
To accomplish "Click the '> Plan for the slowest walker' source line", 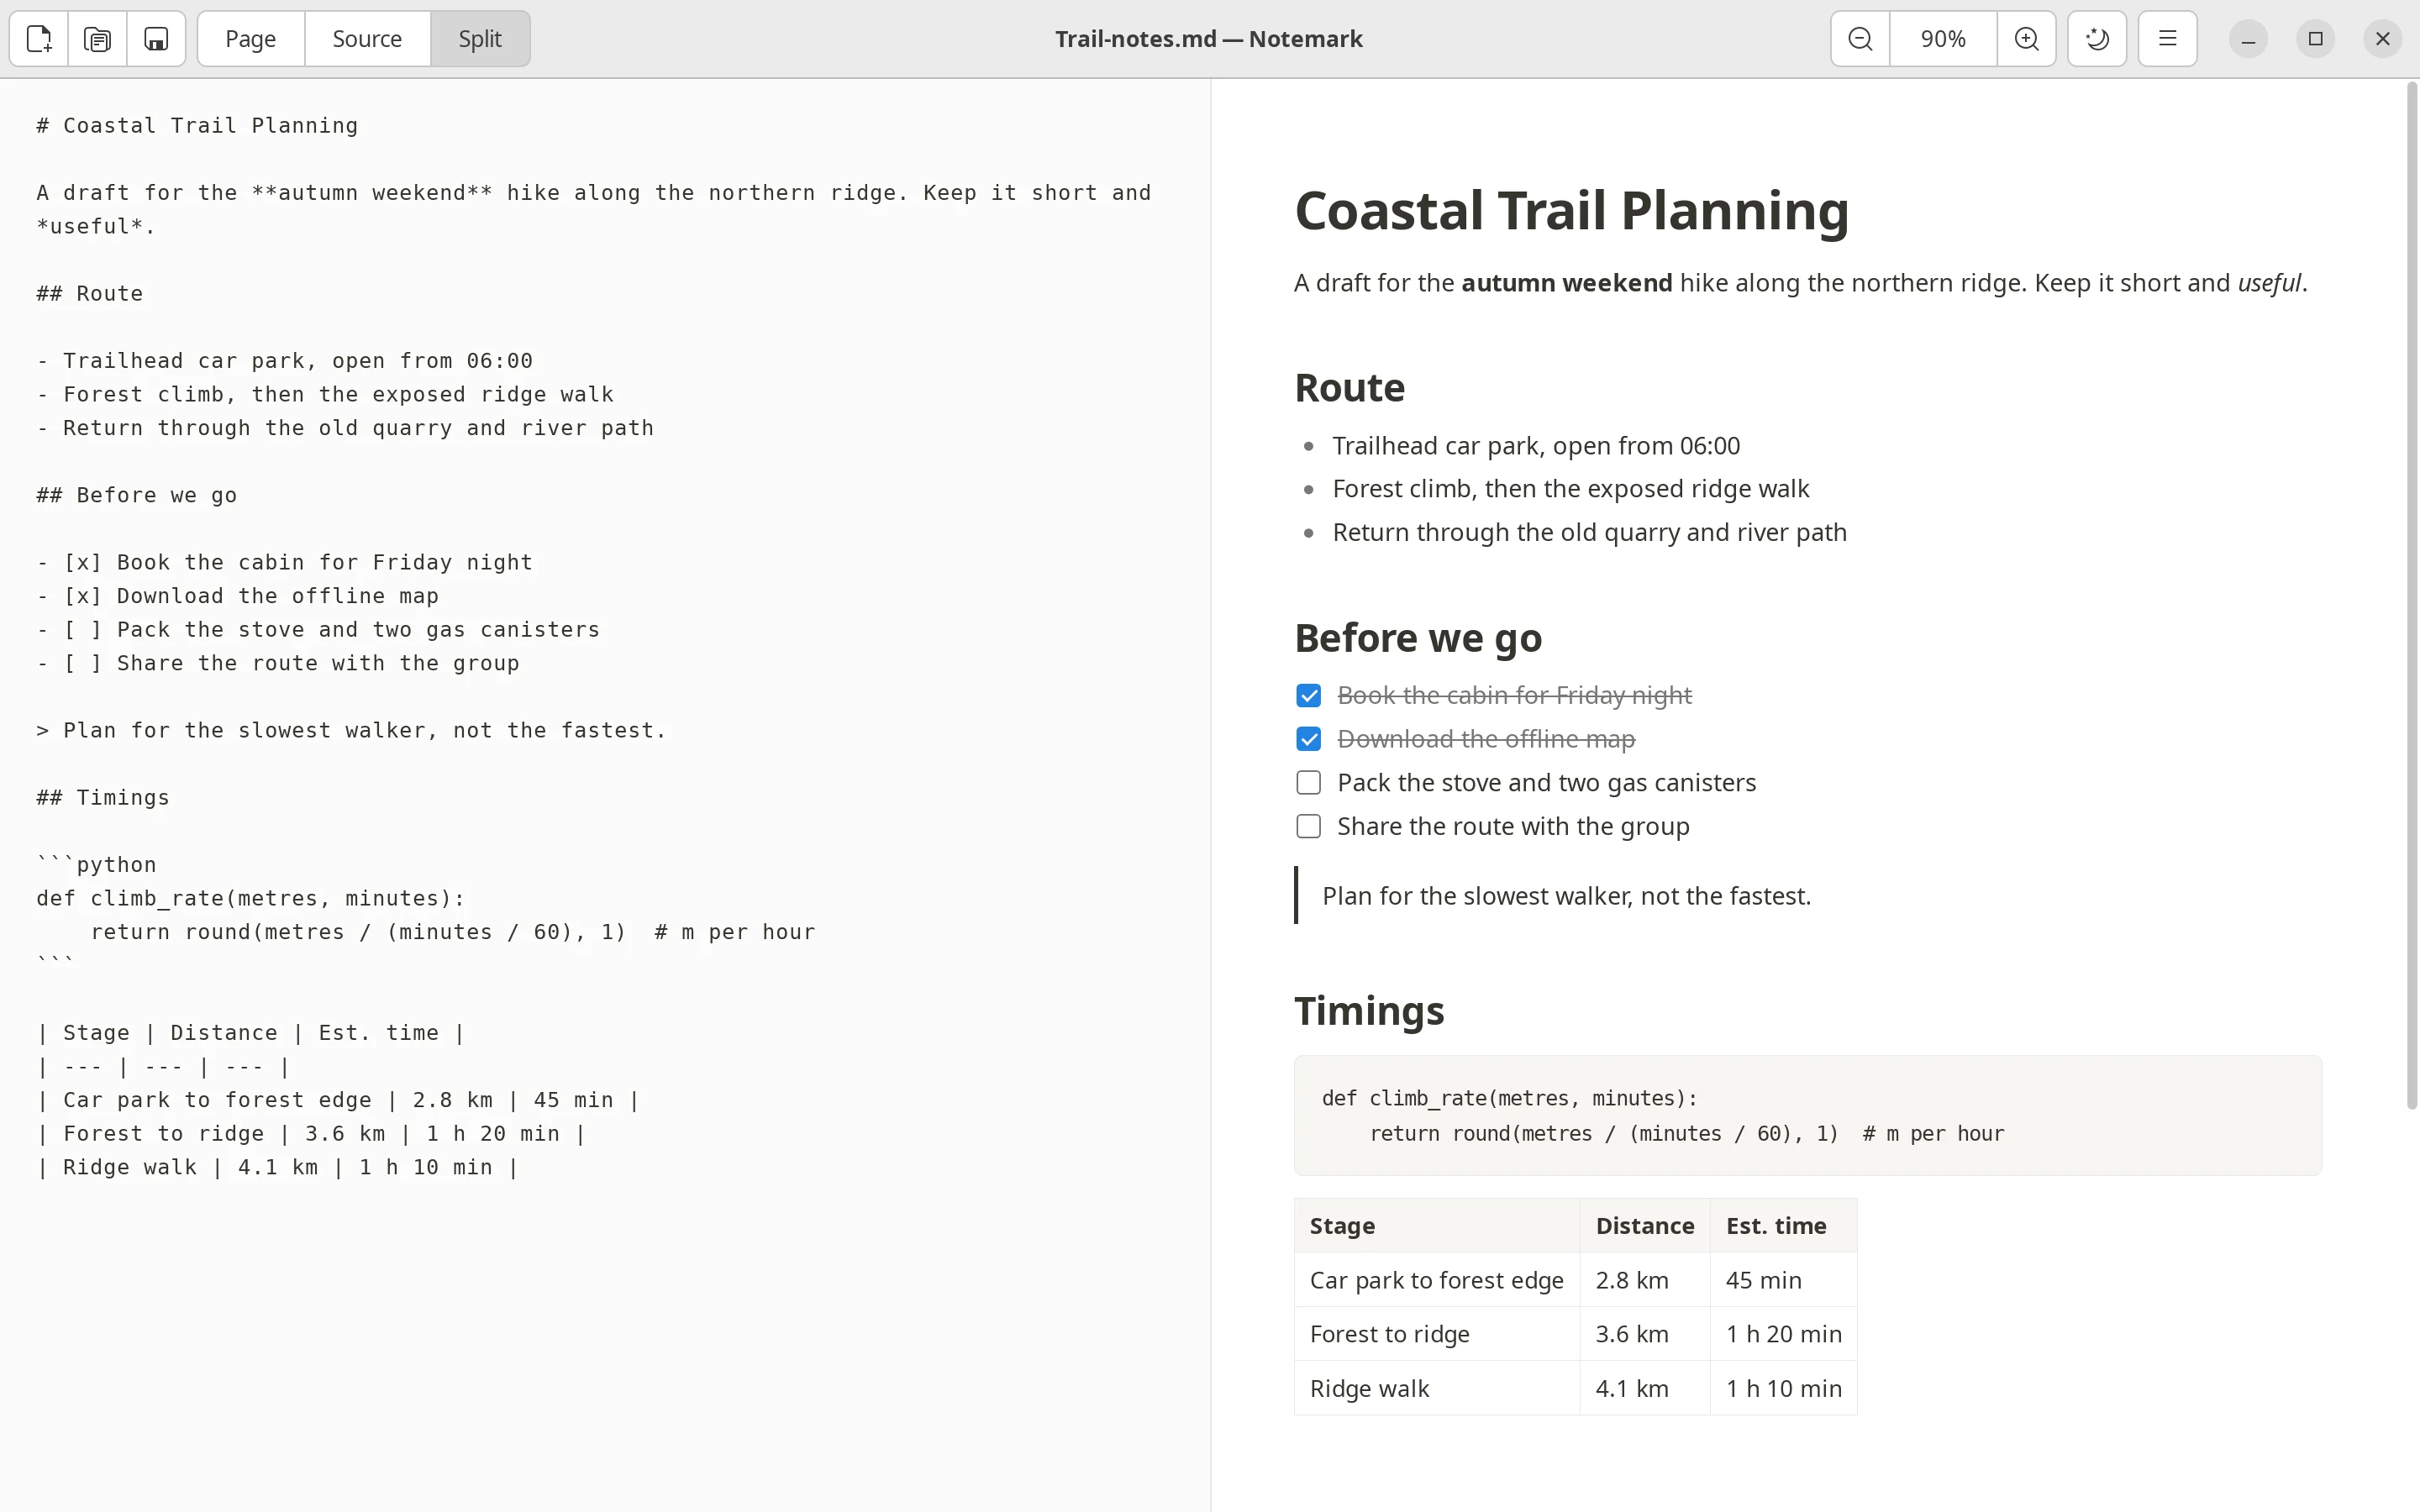I will tap(351, 731).
